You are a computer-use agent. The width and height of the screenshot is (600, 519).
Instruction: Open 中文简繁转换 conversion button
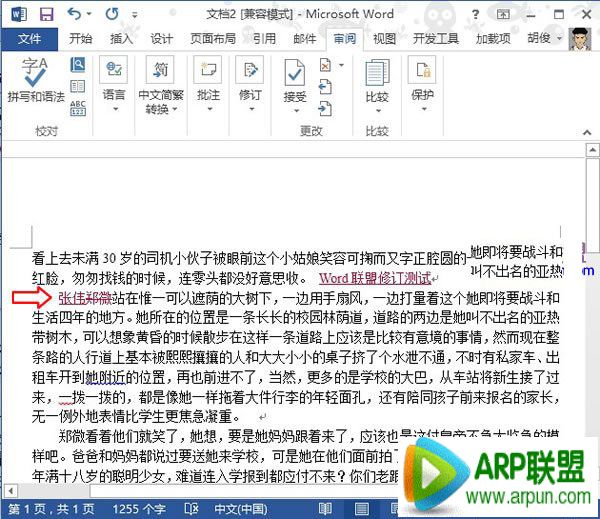[161, 85]
